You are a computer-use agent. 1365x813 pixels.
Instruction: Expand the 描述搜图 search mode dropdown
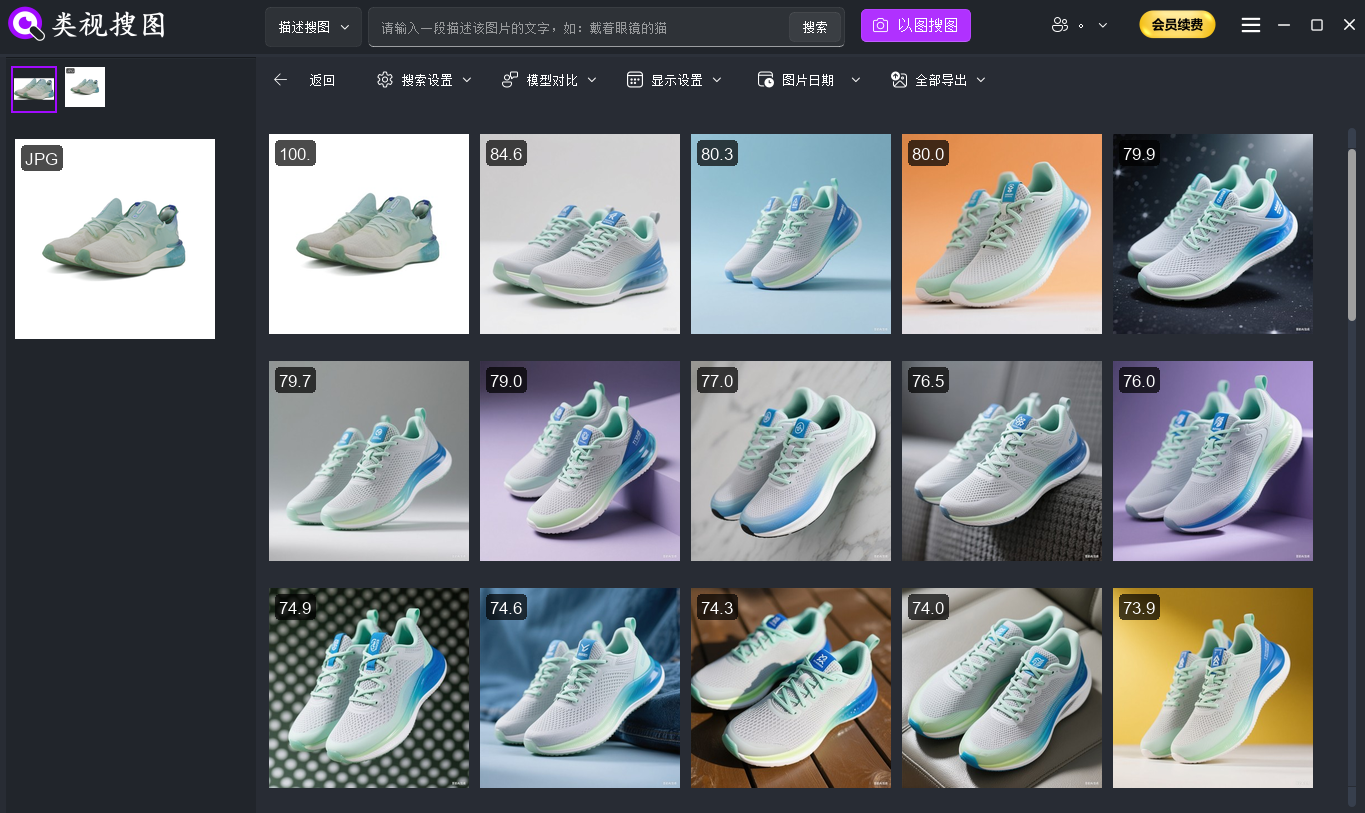click(x=313, y=27)
